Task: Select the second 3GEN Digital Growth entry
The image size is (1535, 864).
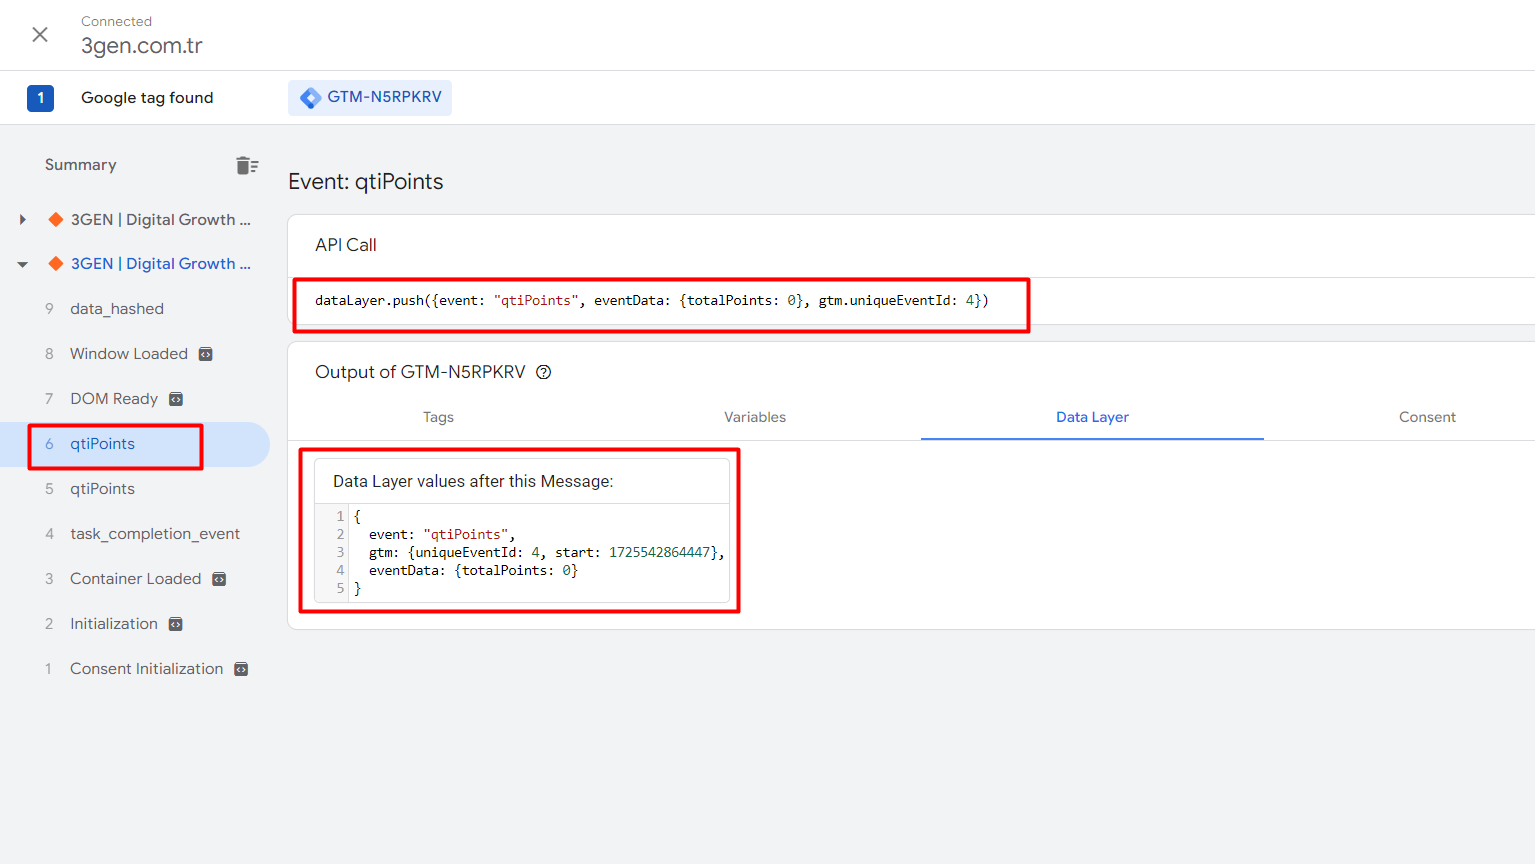Action: 161,264
